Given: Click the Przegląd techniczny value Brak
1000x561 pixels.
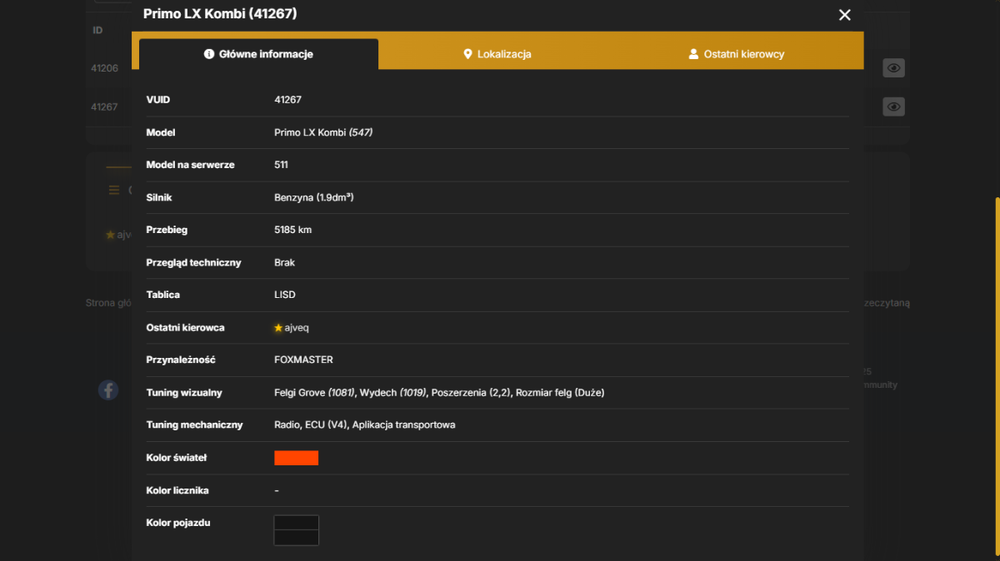Looking at the screenshot, I should [x=284, y=263].
